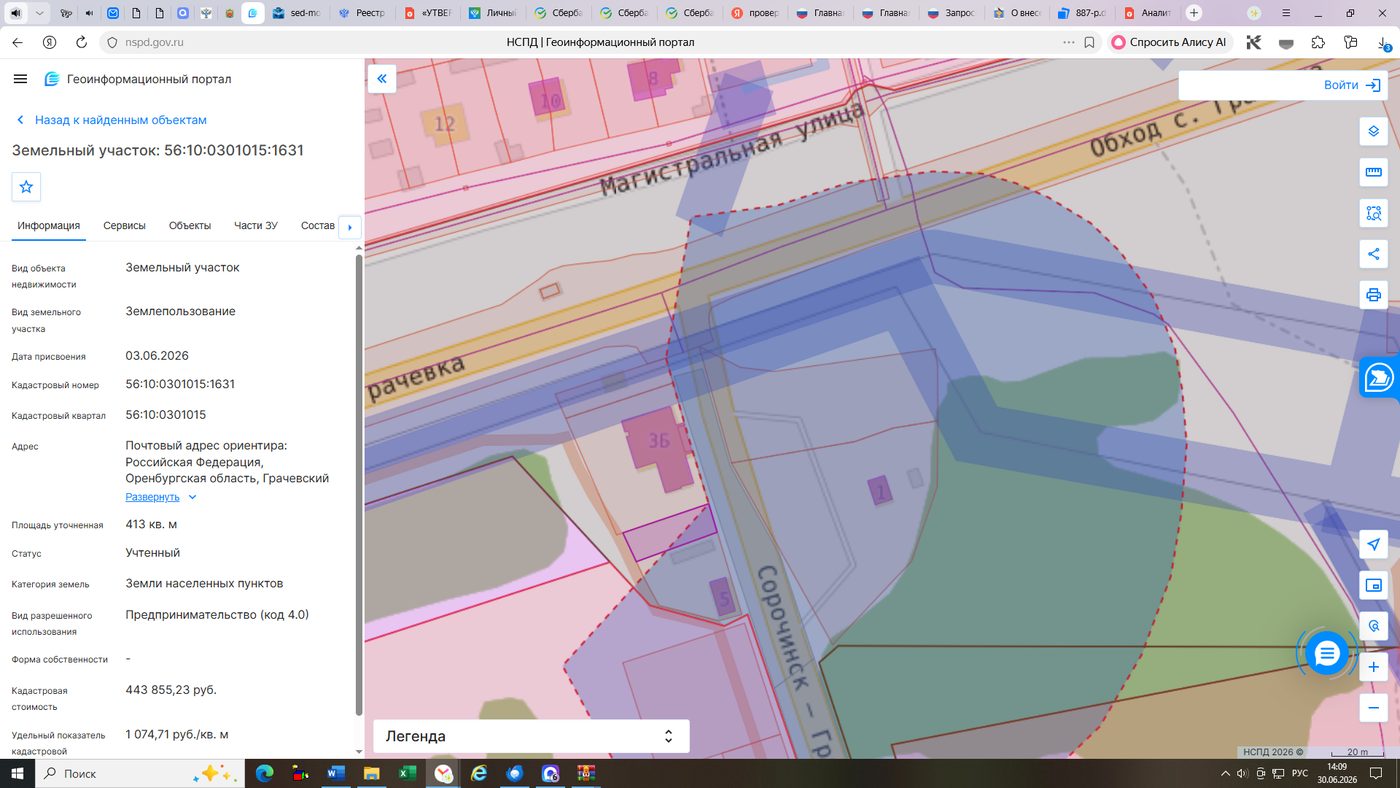
Task: Click the Войти login button
Action: [1351, 85]
